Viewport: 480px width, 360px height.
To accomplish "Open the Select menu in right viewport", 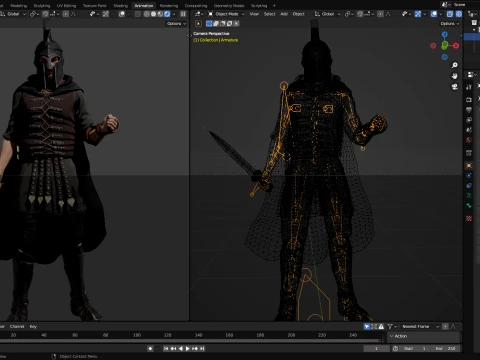I will click(270, 14).
